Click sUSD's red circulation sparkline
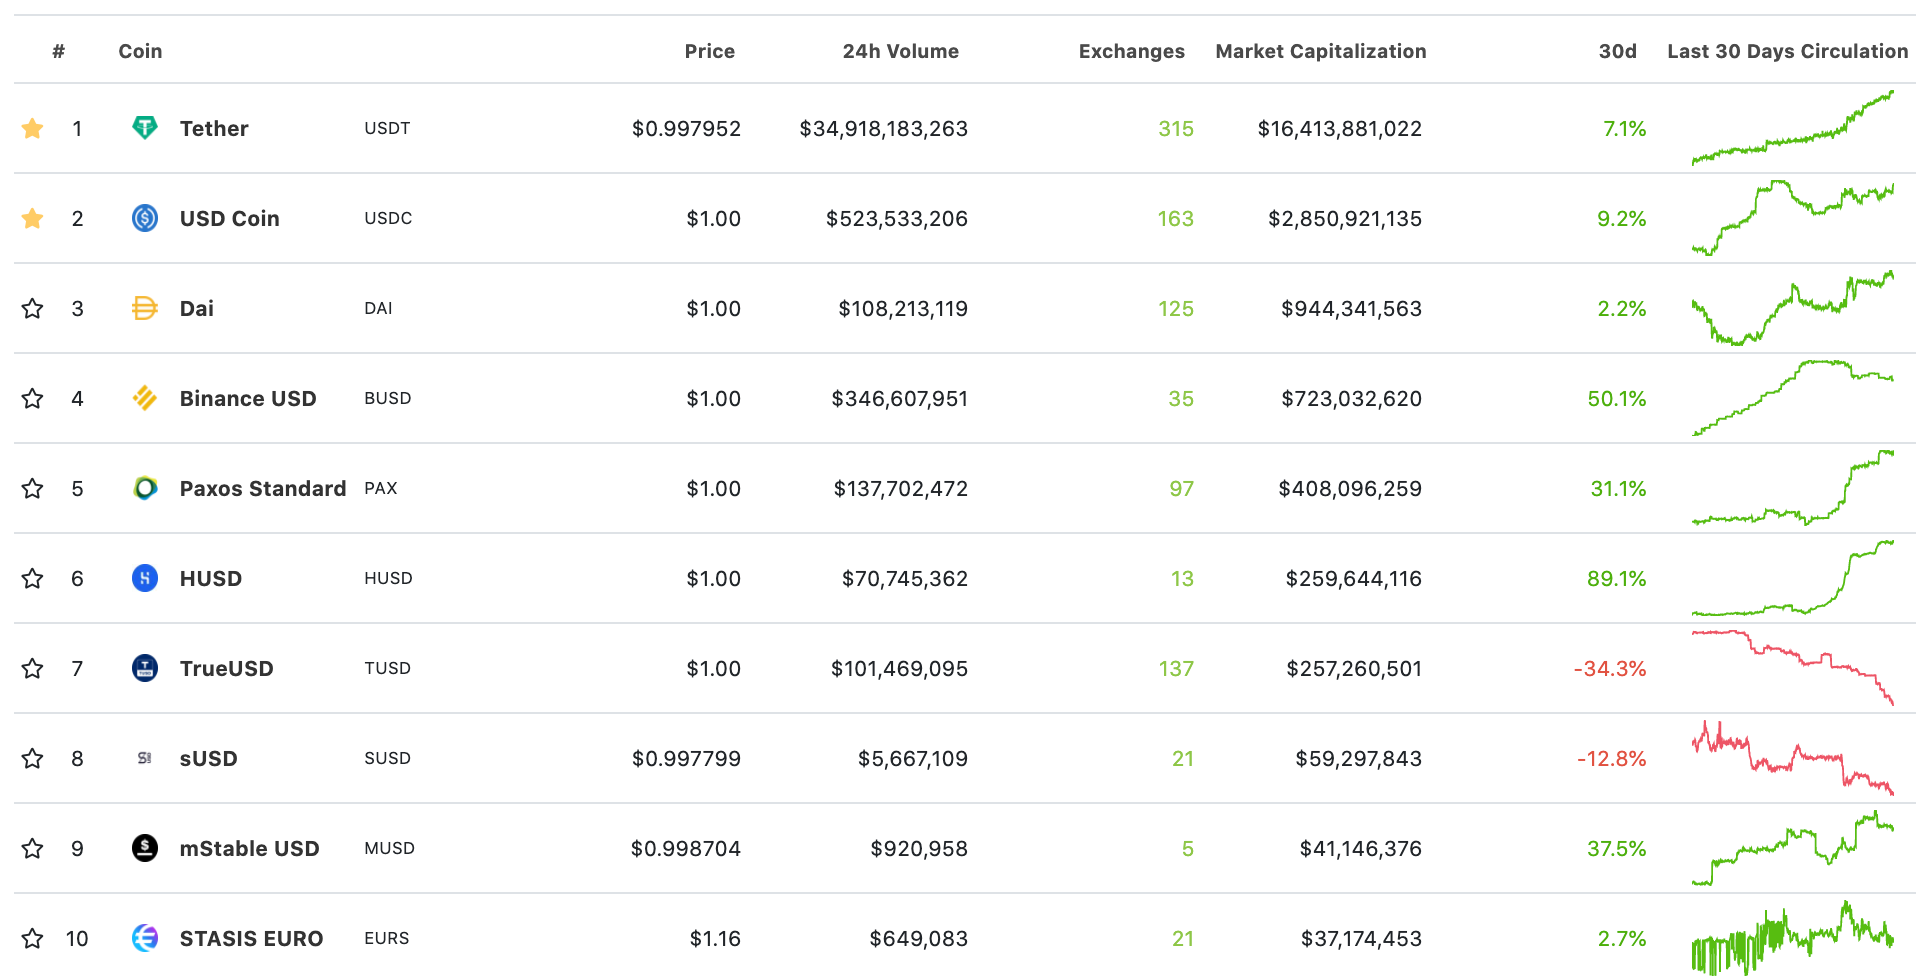 (x=1792, y=758)
